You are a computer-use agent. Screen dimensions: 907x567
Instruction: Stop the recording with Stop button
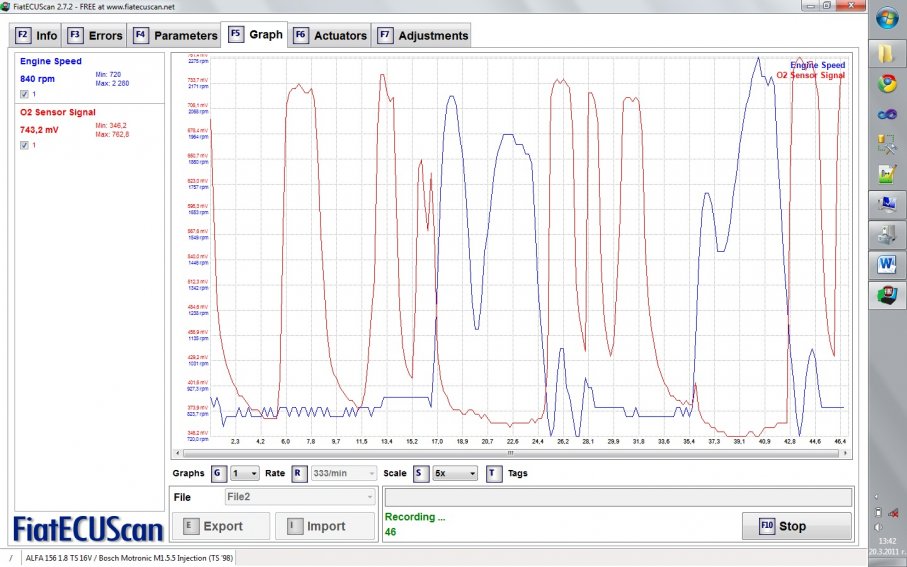click(x=796, y=526)
